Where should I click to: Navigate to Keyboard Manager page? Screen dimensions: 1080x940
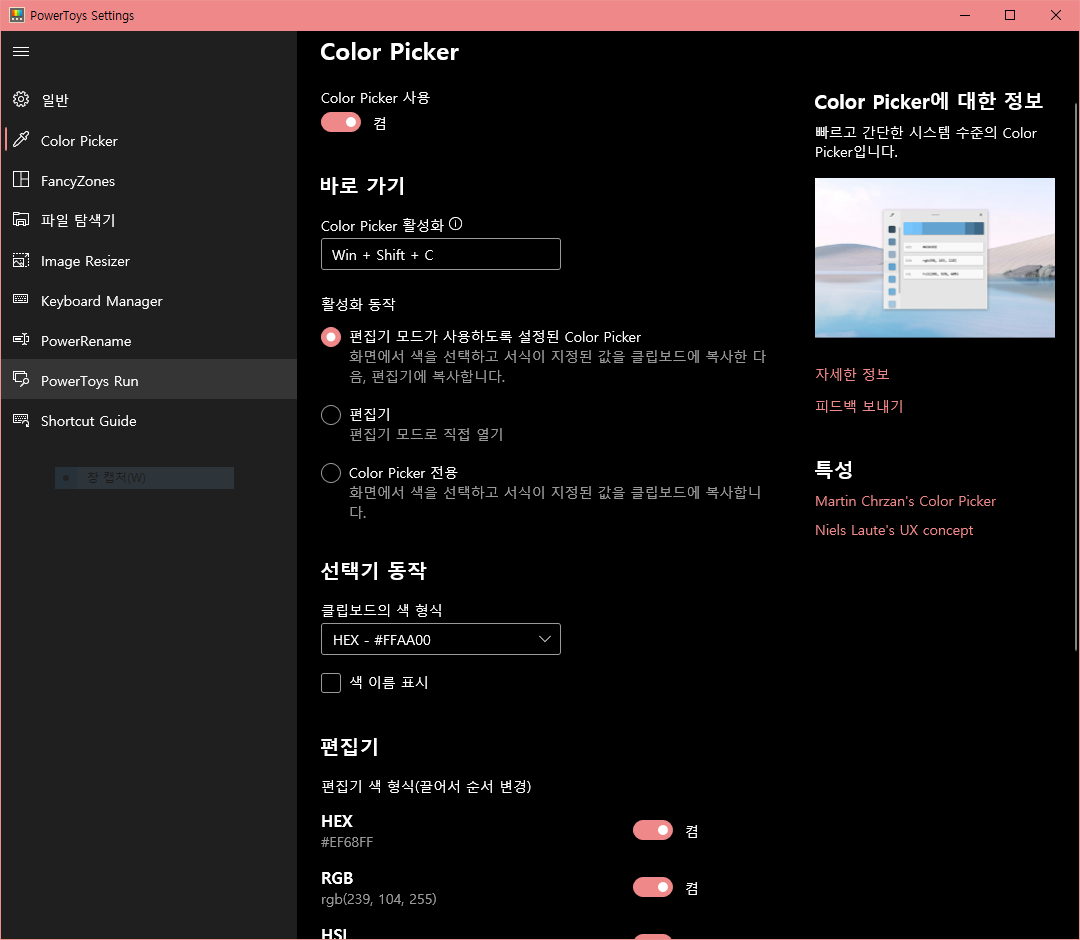149,301
